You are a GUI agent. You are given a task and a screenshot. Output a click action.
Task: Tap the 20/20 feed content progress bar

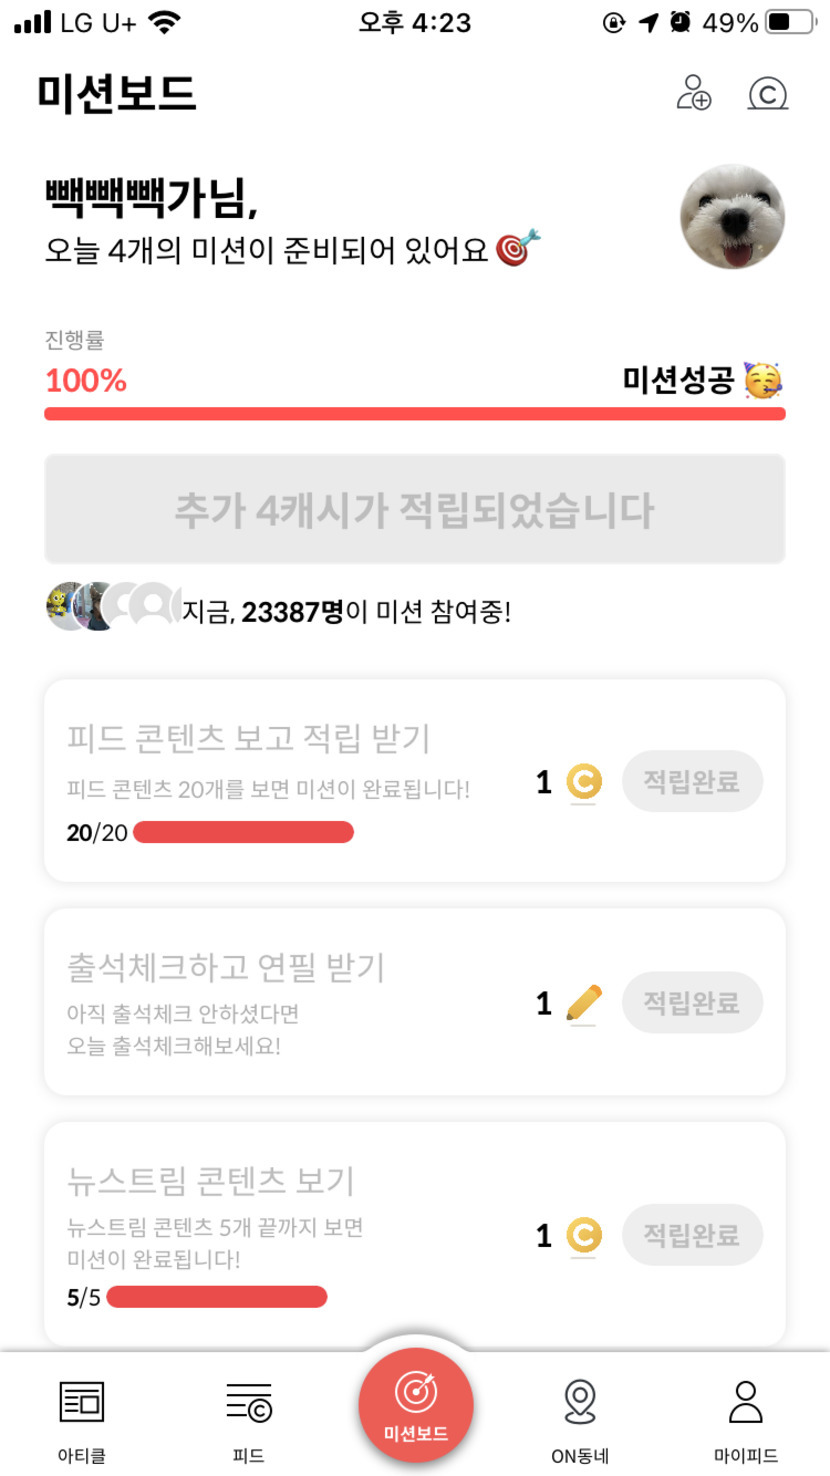tap(243, 832)
